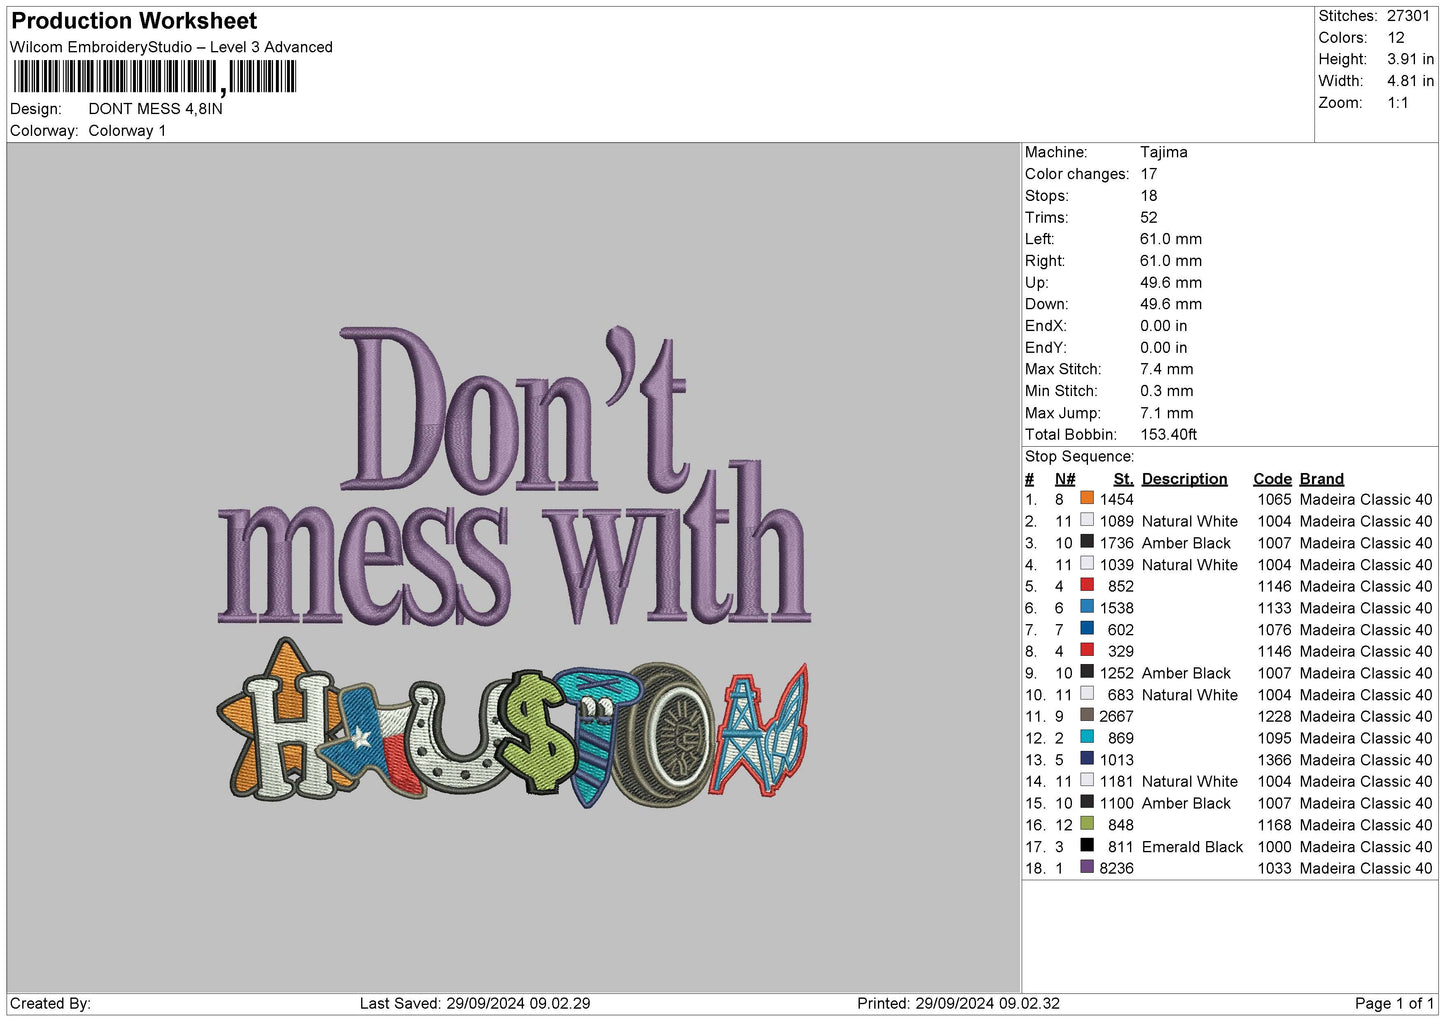Click code 1366 in stop 13

click(x=1274, y=760)
